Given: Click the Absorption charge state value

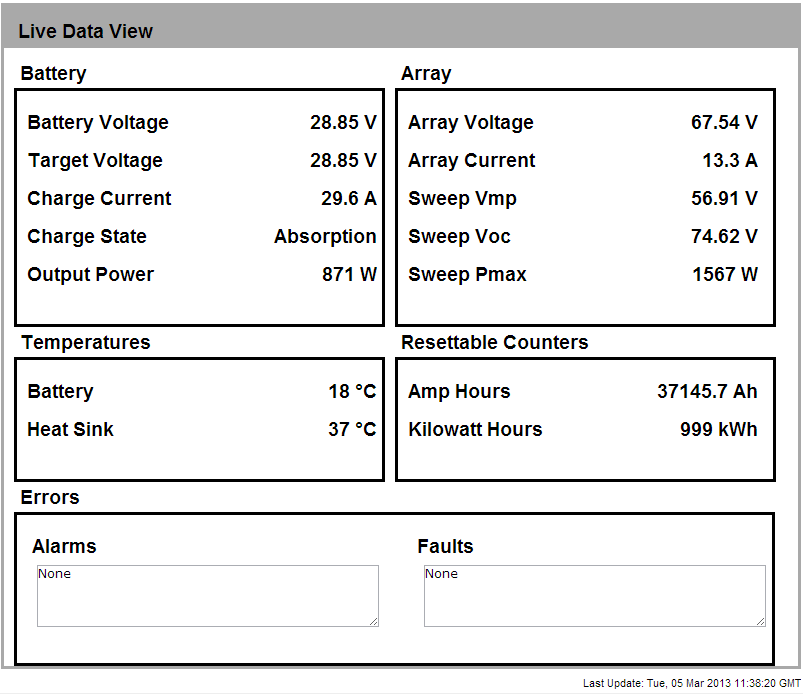Looking at the screenshot, I should point(325,237).
